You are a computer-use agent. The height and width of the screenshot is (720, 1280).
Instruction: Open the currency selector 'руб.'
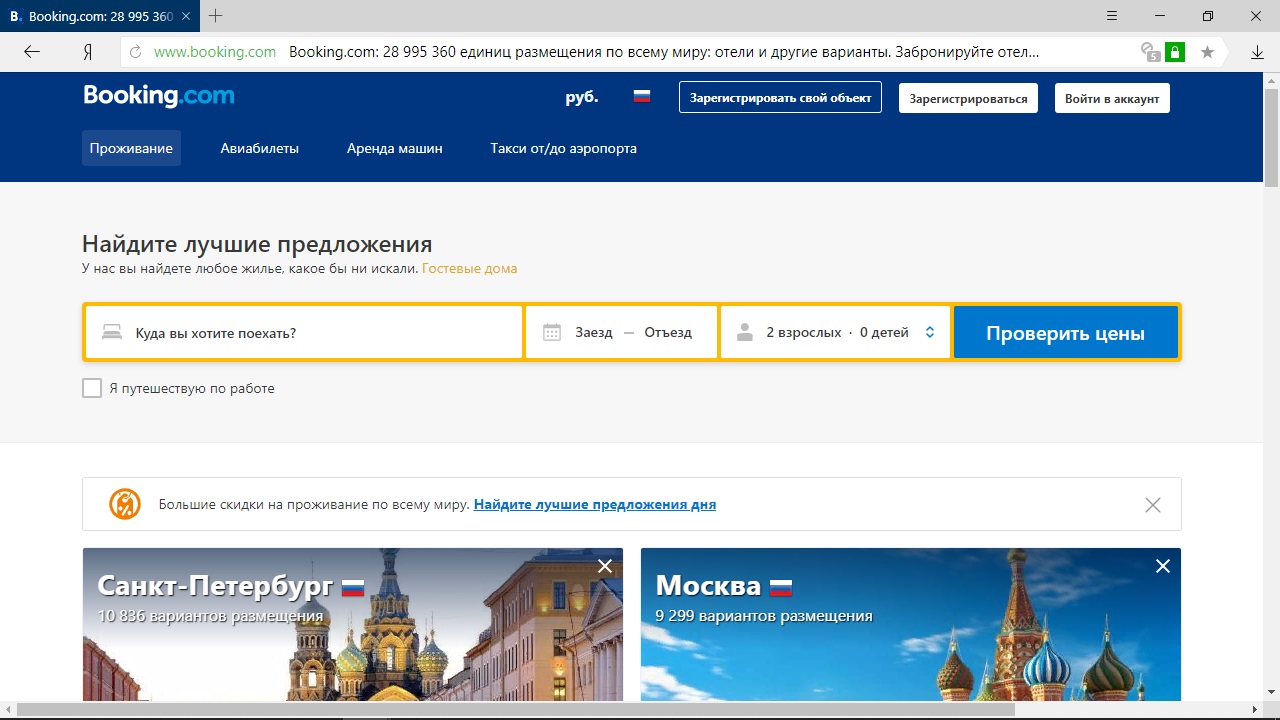tap(581, 97)
